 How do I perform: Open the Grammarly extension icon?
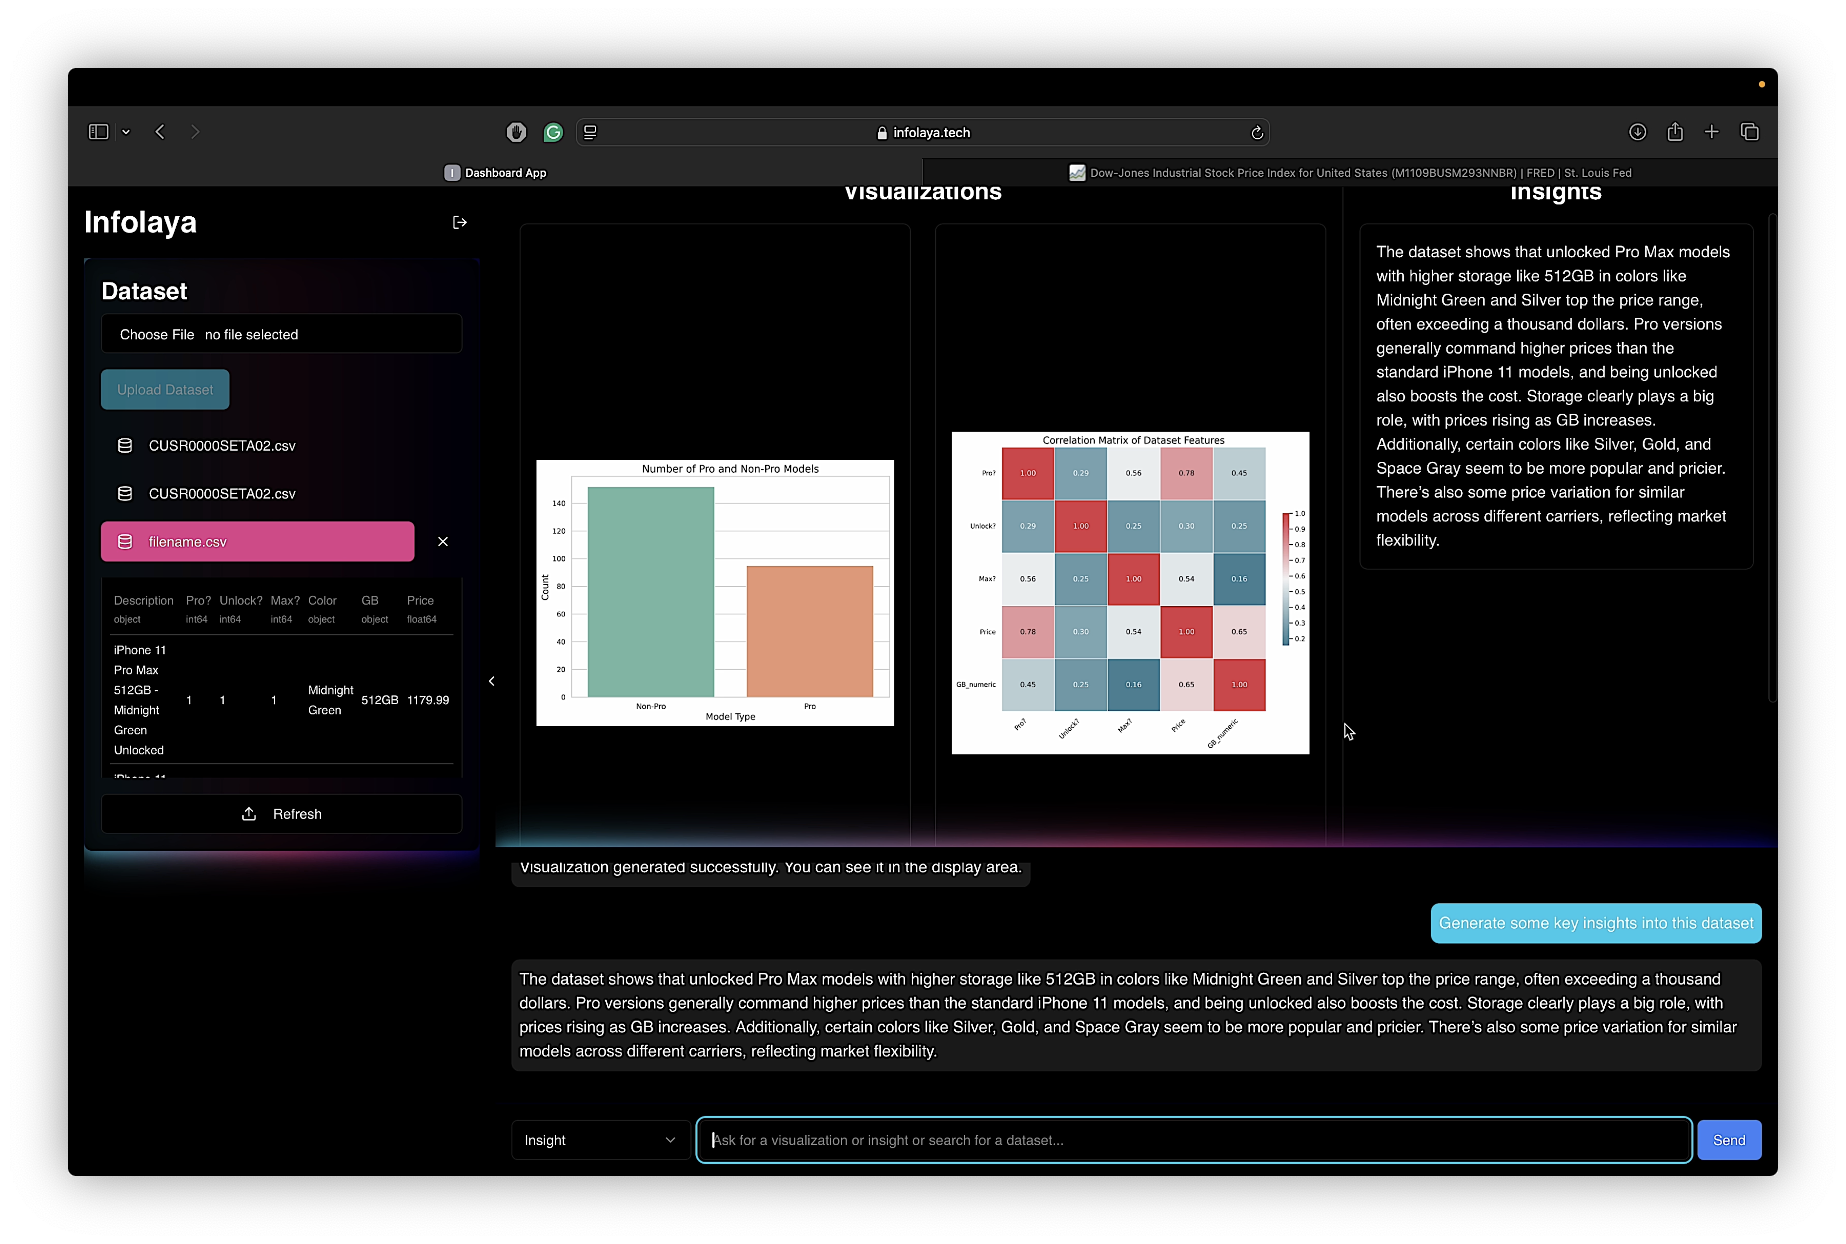point(553,131)
